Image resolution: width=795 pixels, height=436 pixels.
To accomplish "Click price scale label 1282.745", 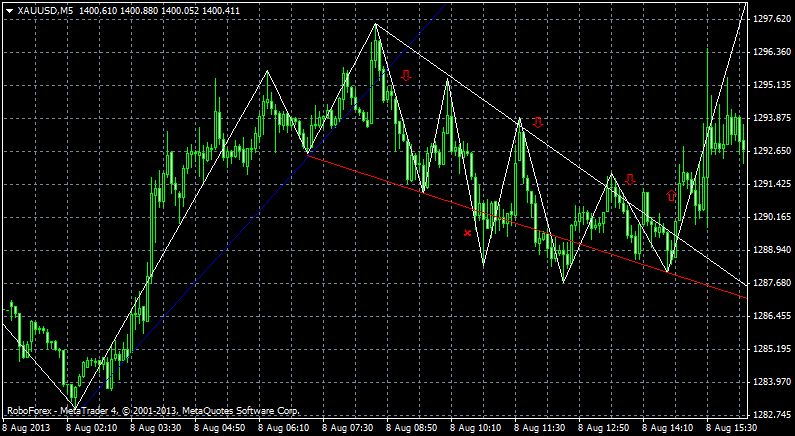I will tap(773, 414).
